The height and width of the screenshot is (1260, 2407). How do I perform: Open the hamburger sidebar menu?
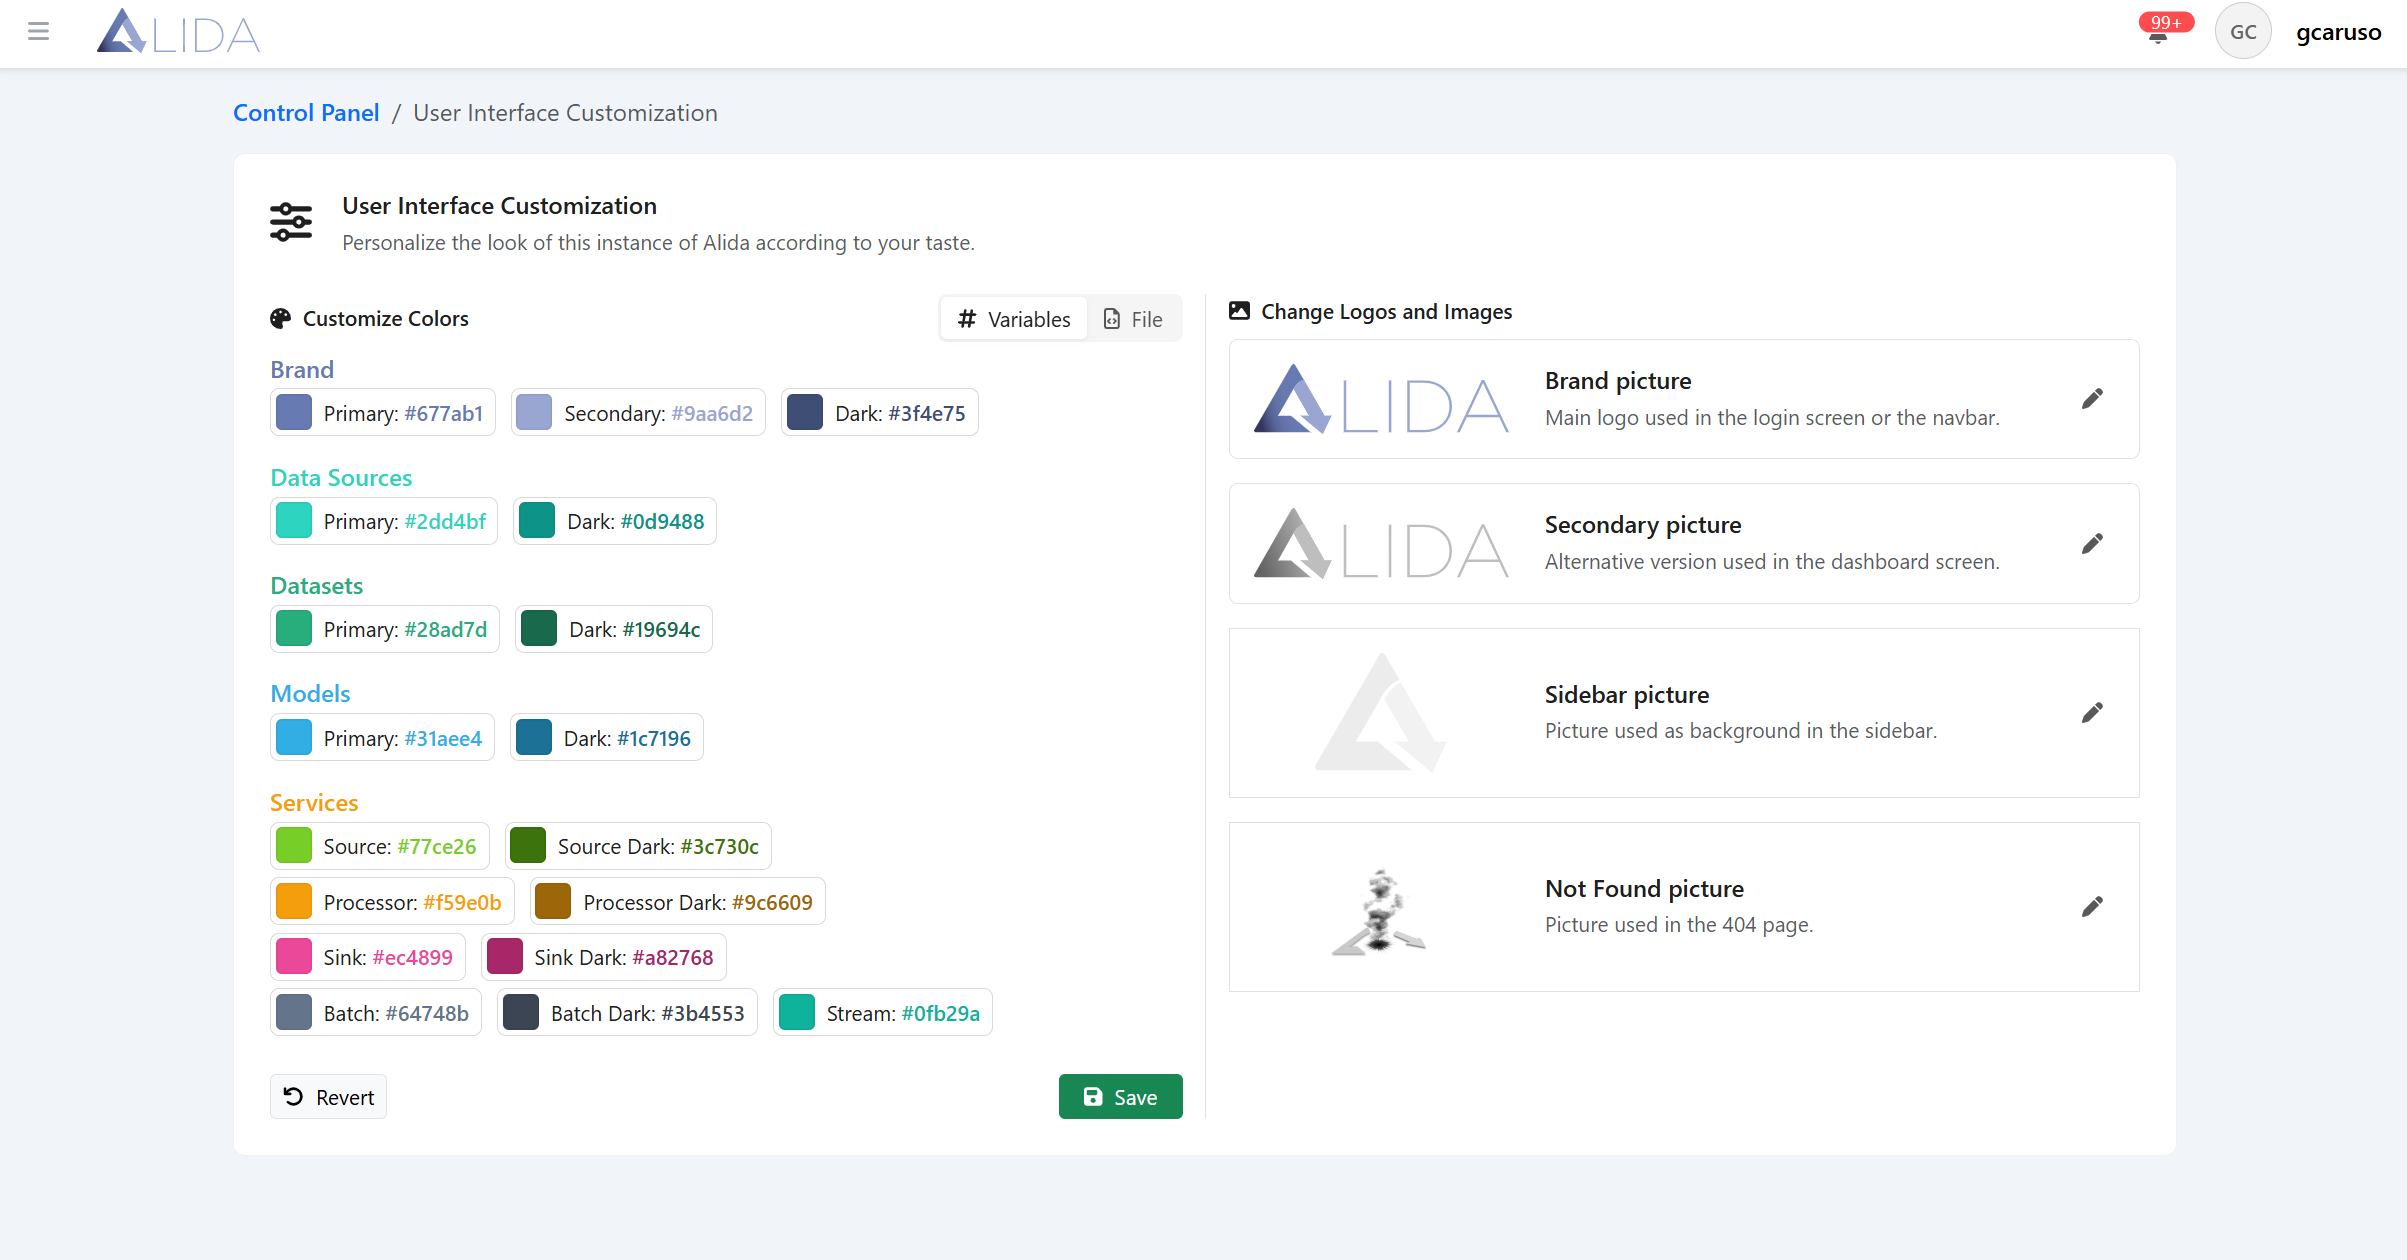[x=38, y=32]
